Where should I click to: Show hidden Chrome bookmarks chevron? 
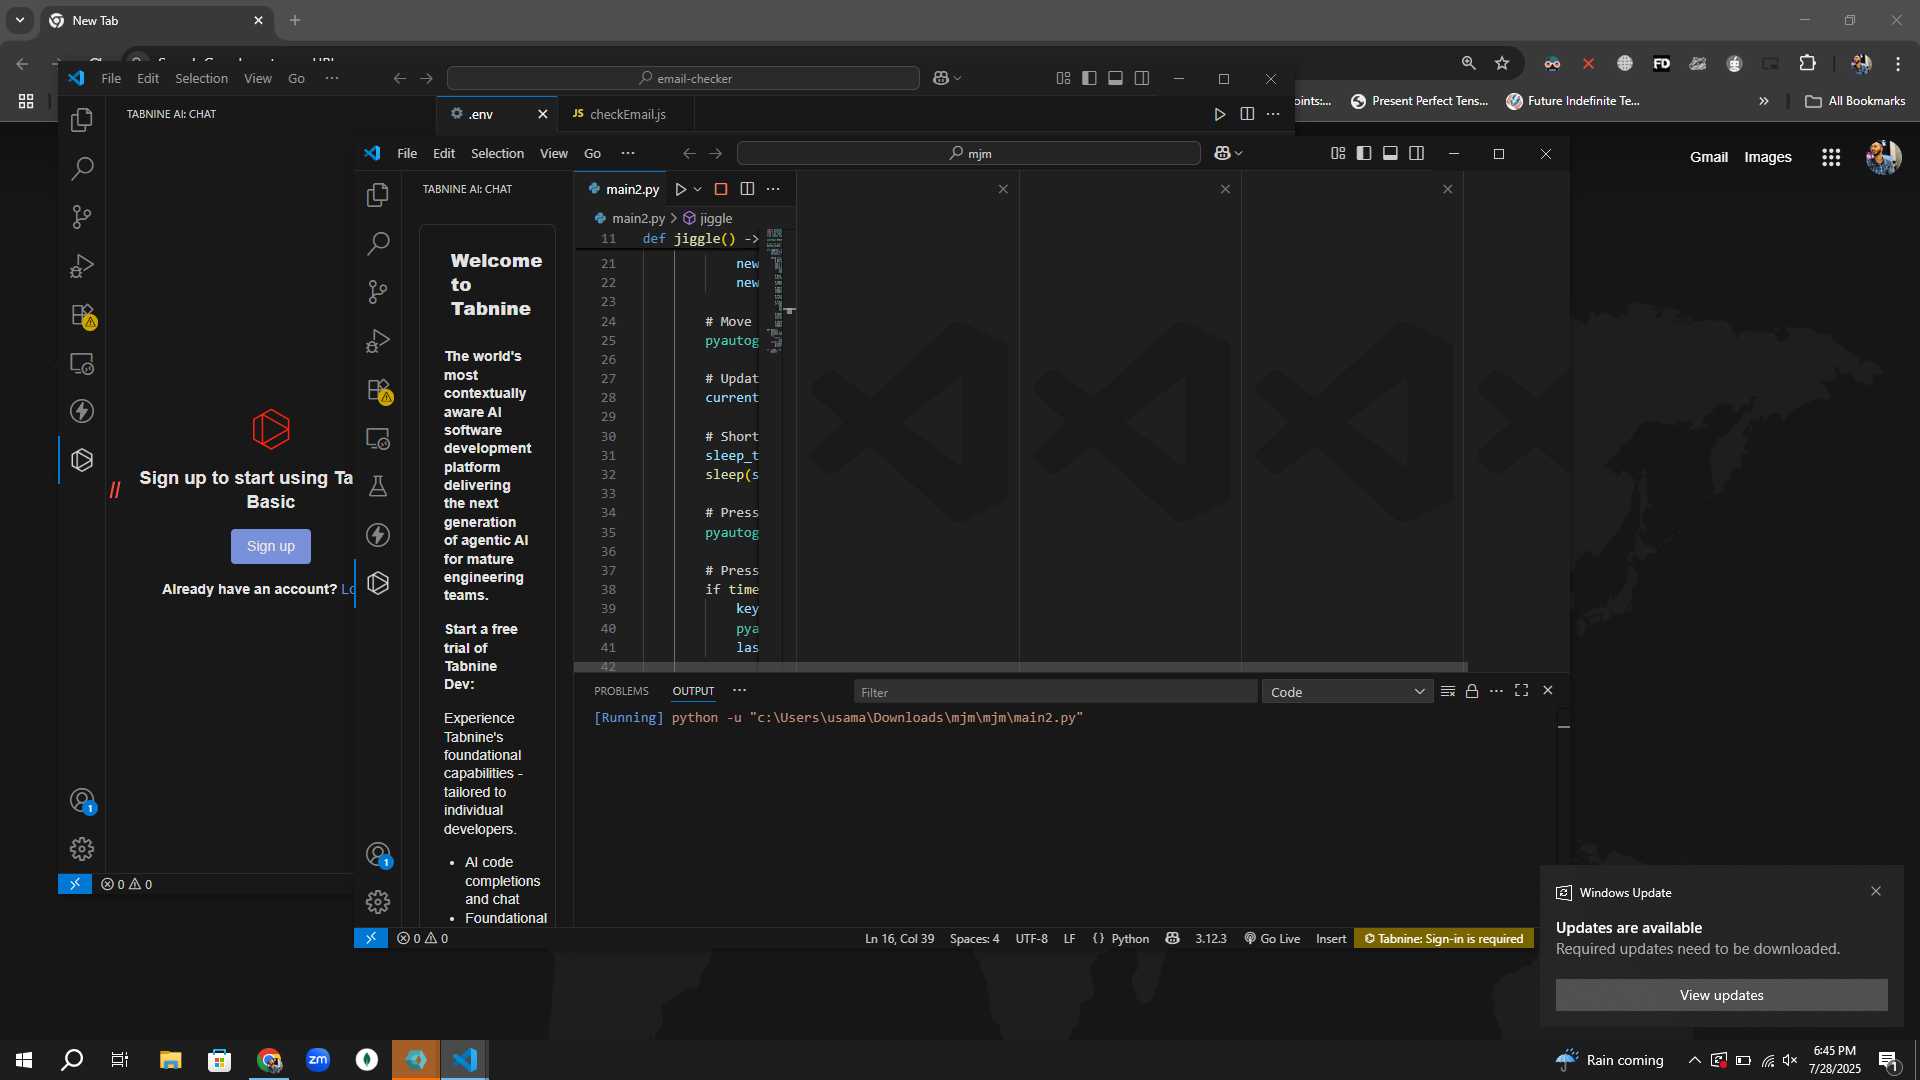1764,101
